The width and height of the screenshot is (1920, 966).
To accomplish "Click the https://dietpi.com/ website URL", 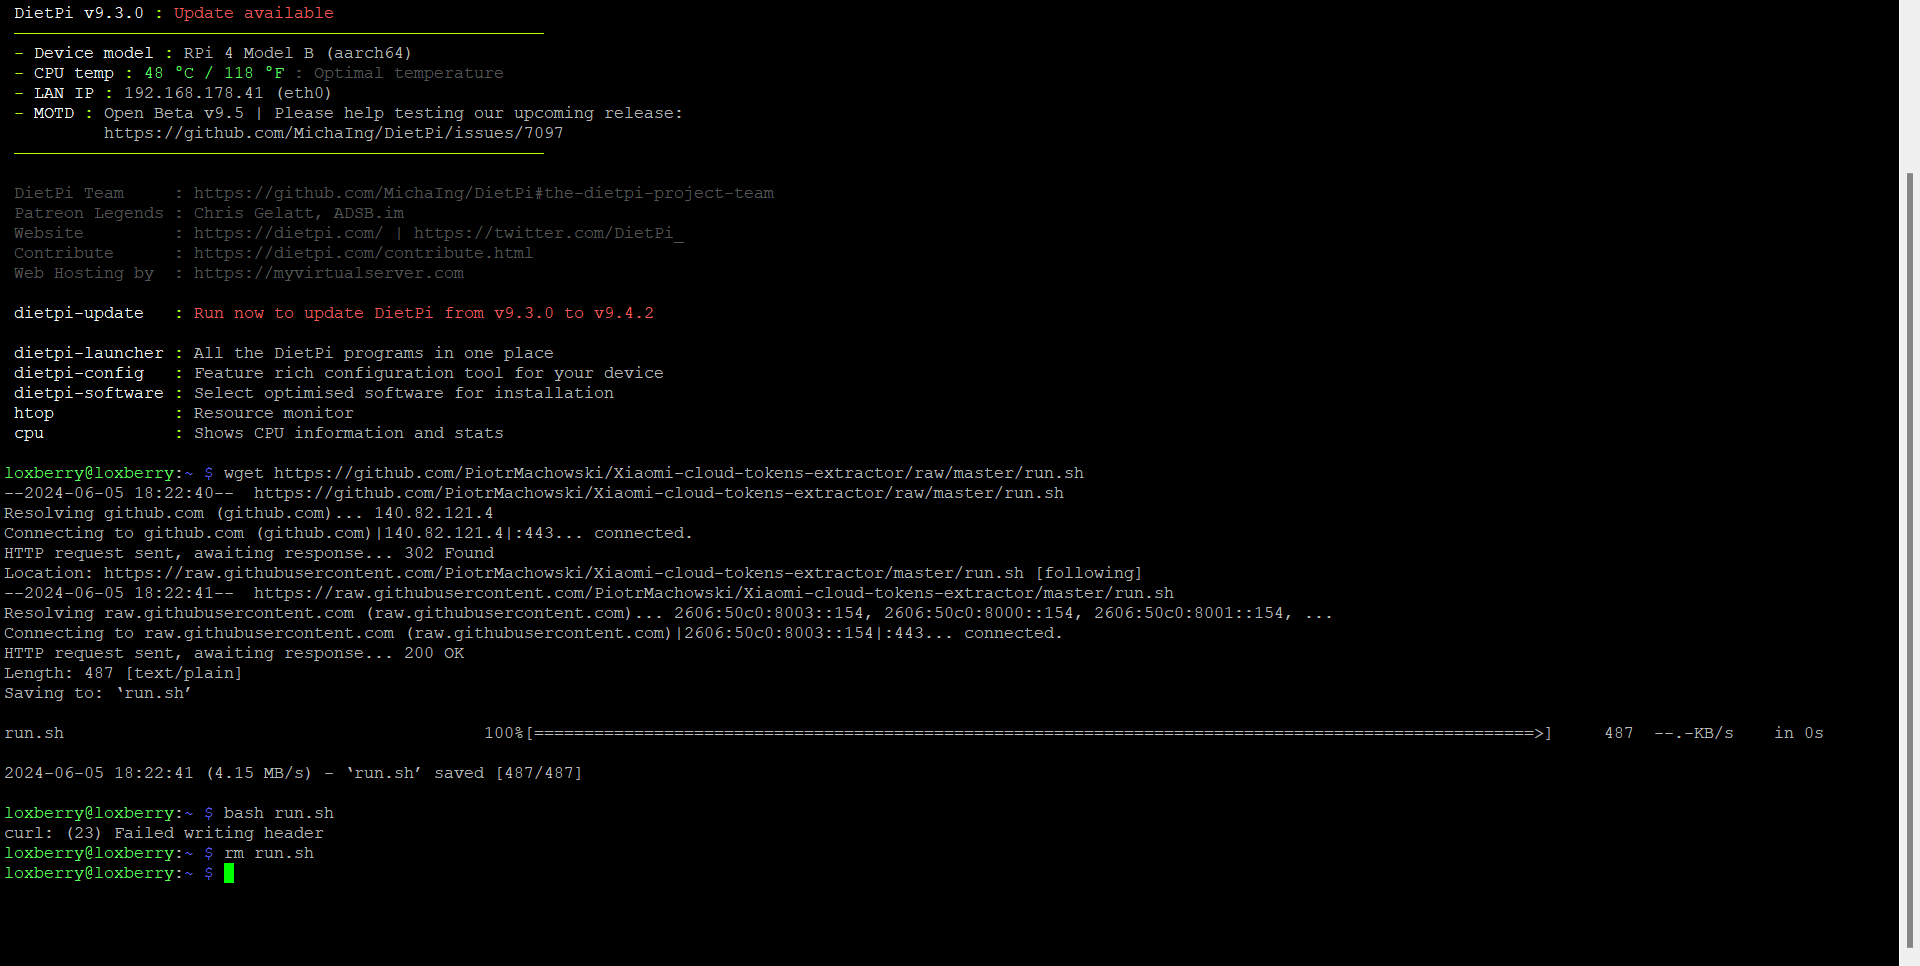I will click(x=288, y=233).
